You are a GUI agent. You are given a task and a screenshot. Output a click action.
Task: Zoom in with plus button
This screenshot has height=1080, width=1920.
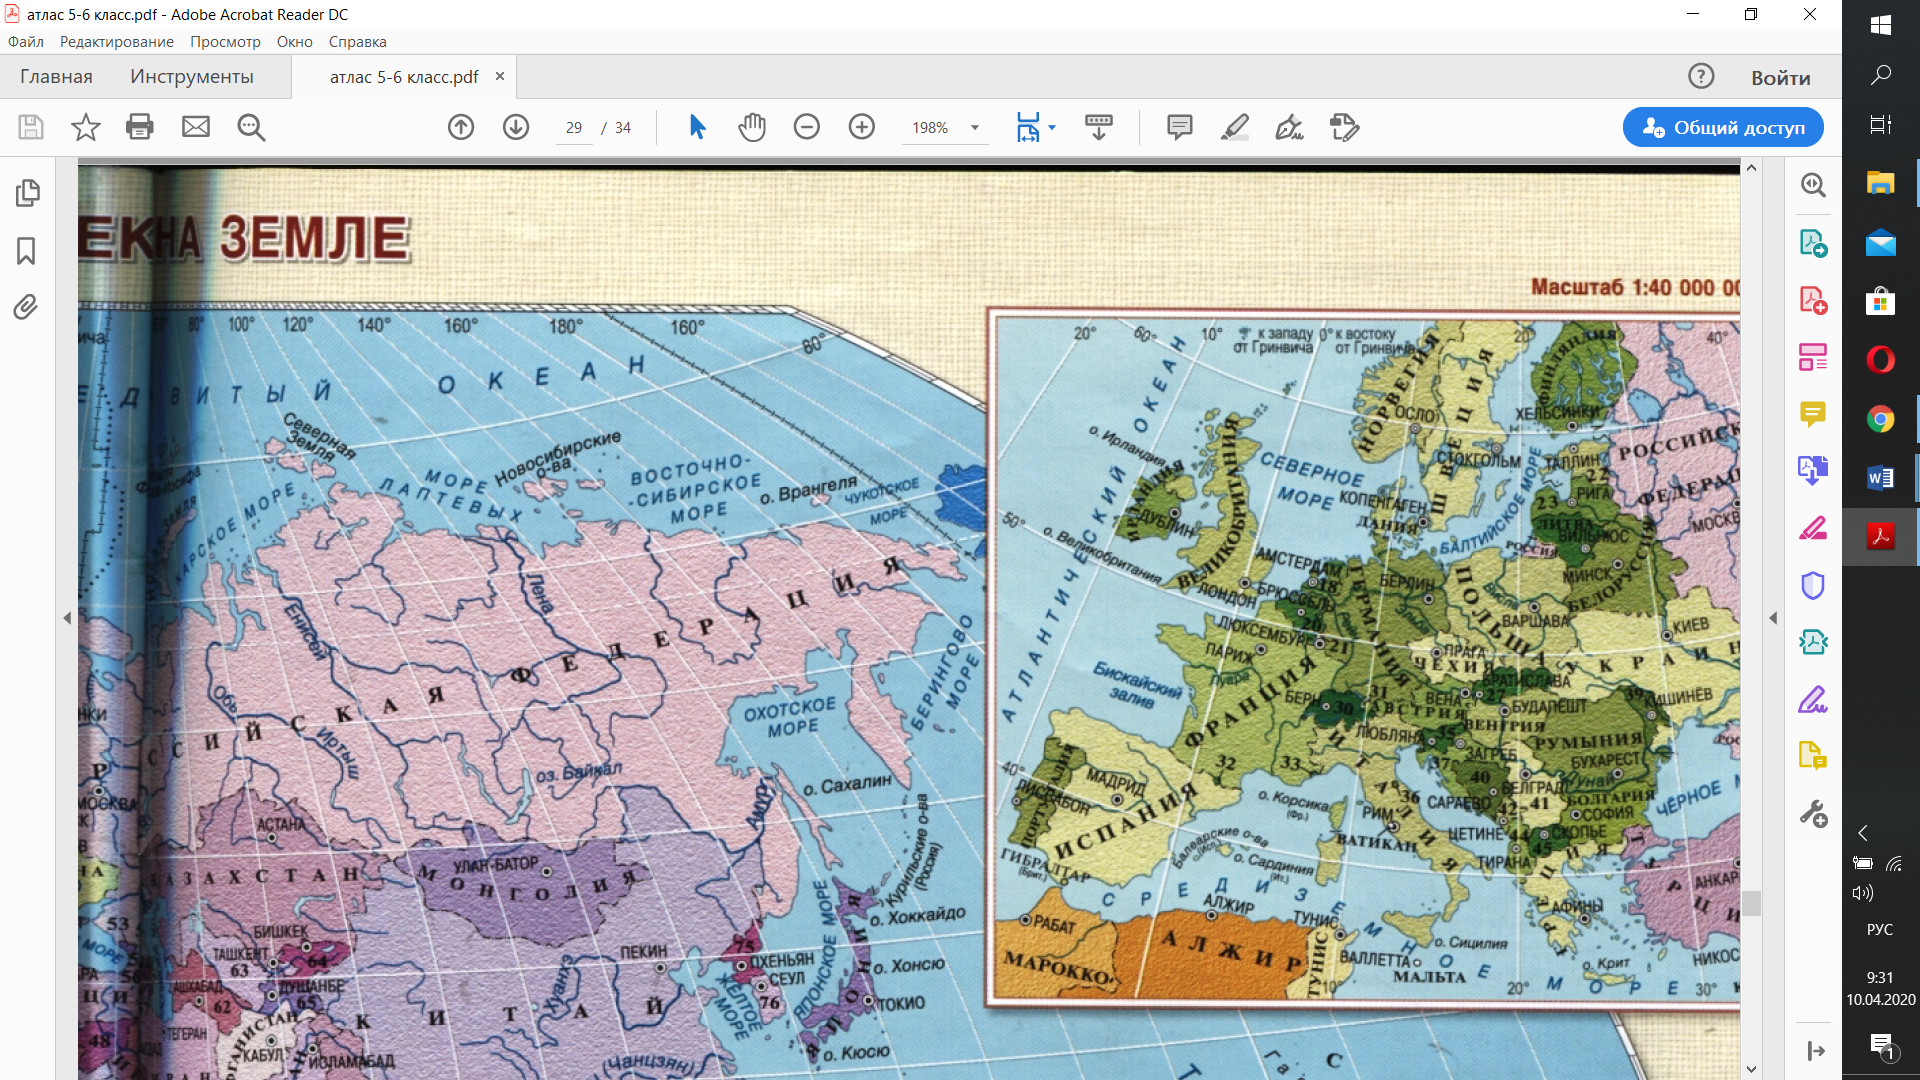(862, 127)
